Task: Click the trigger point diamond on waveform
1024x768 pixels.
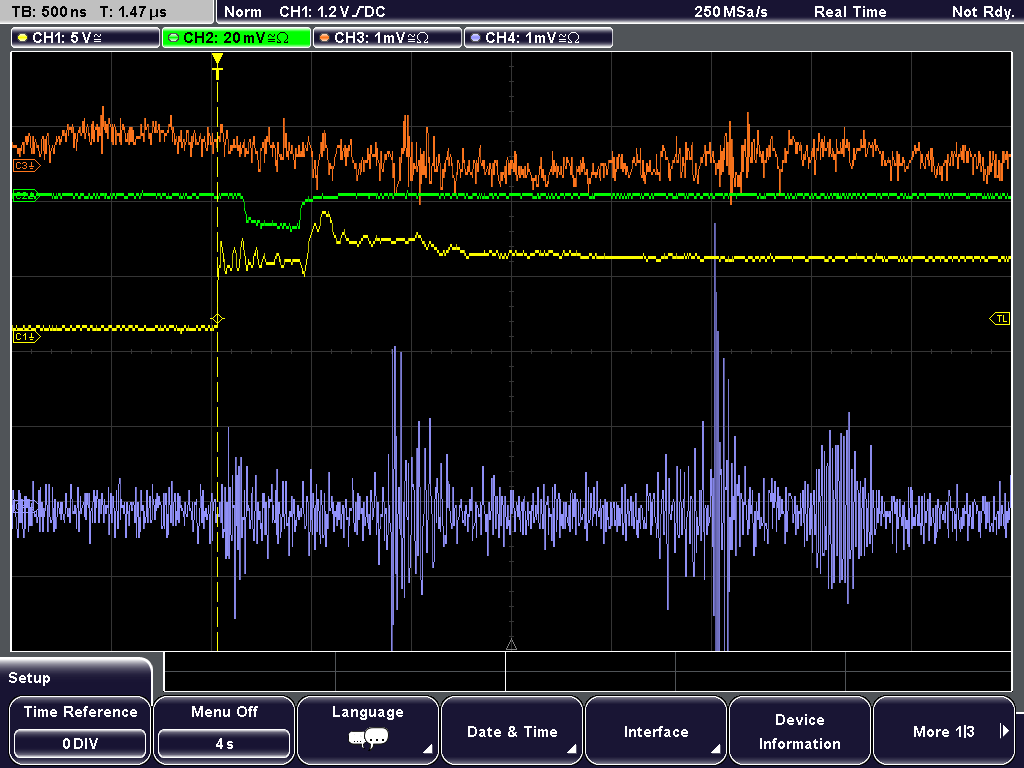Action: [217, 319]
